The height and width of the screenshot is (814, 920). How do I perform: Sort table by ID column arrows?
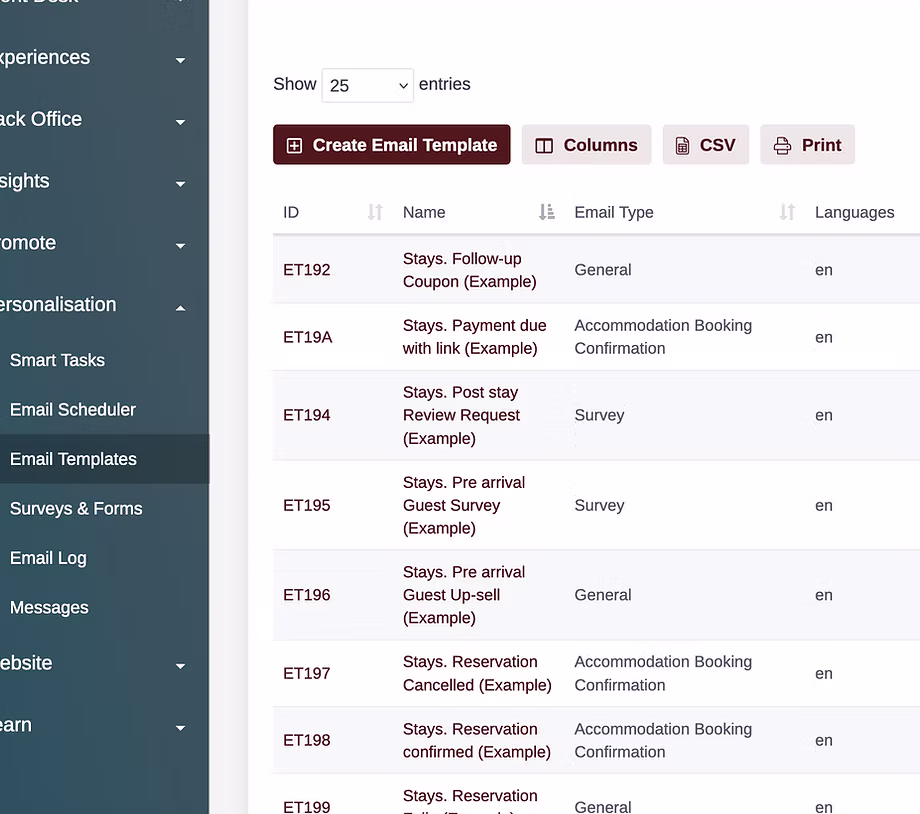point(375,212)
